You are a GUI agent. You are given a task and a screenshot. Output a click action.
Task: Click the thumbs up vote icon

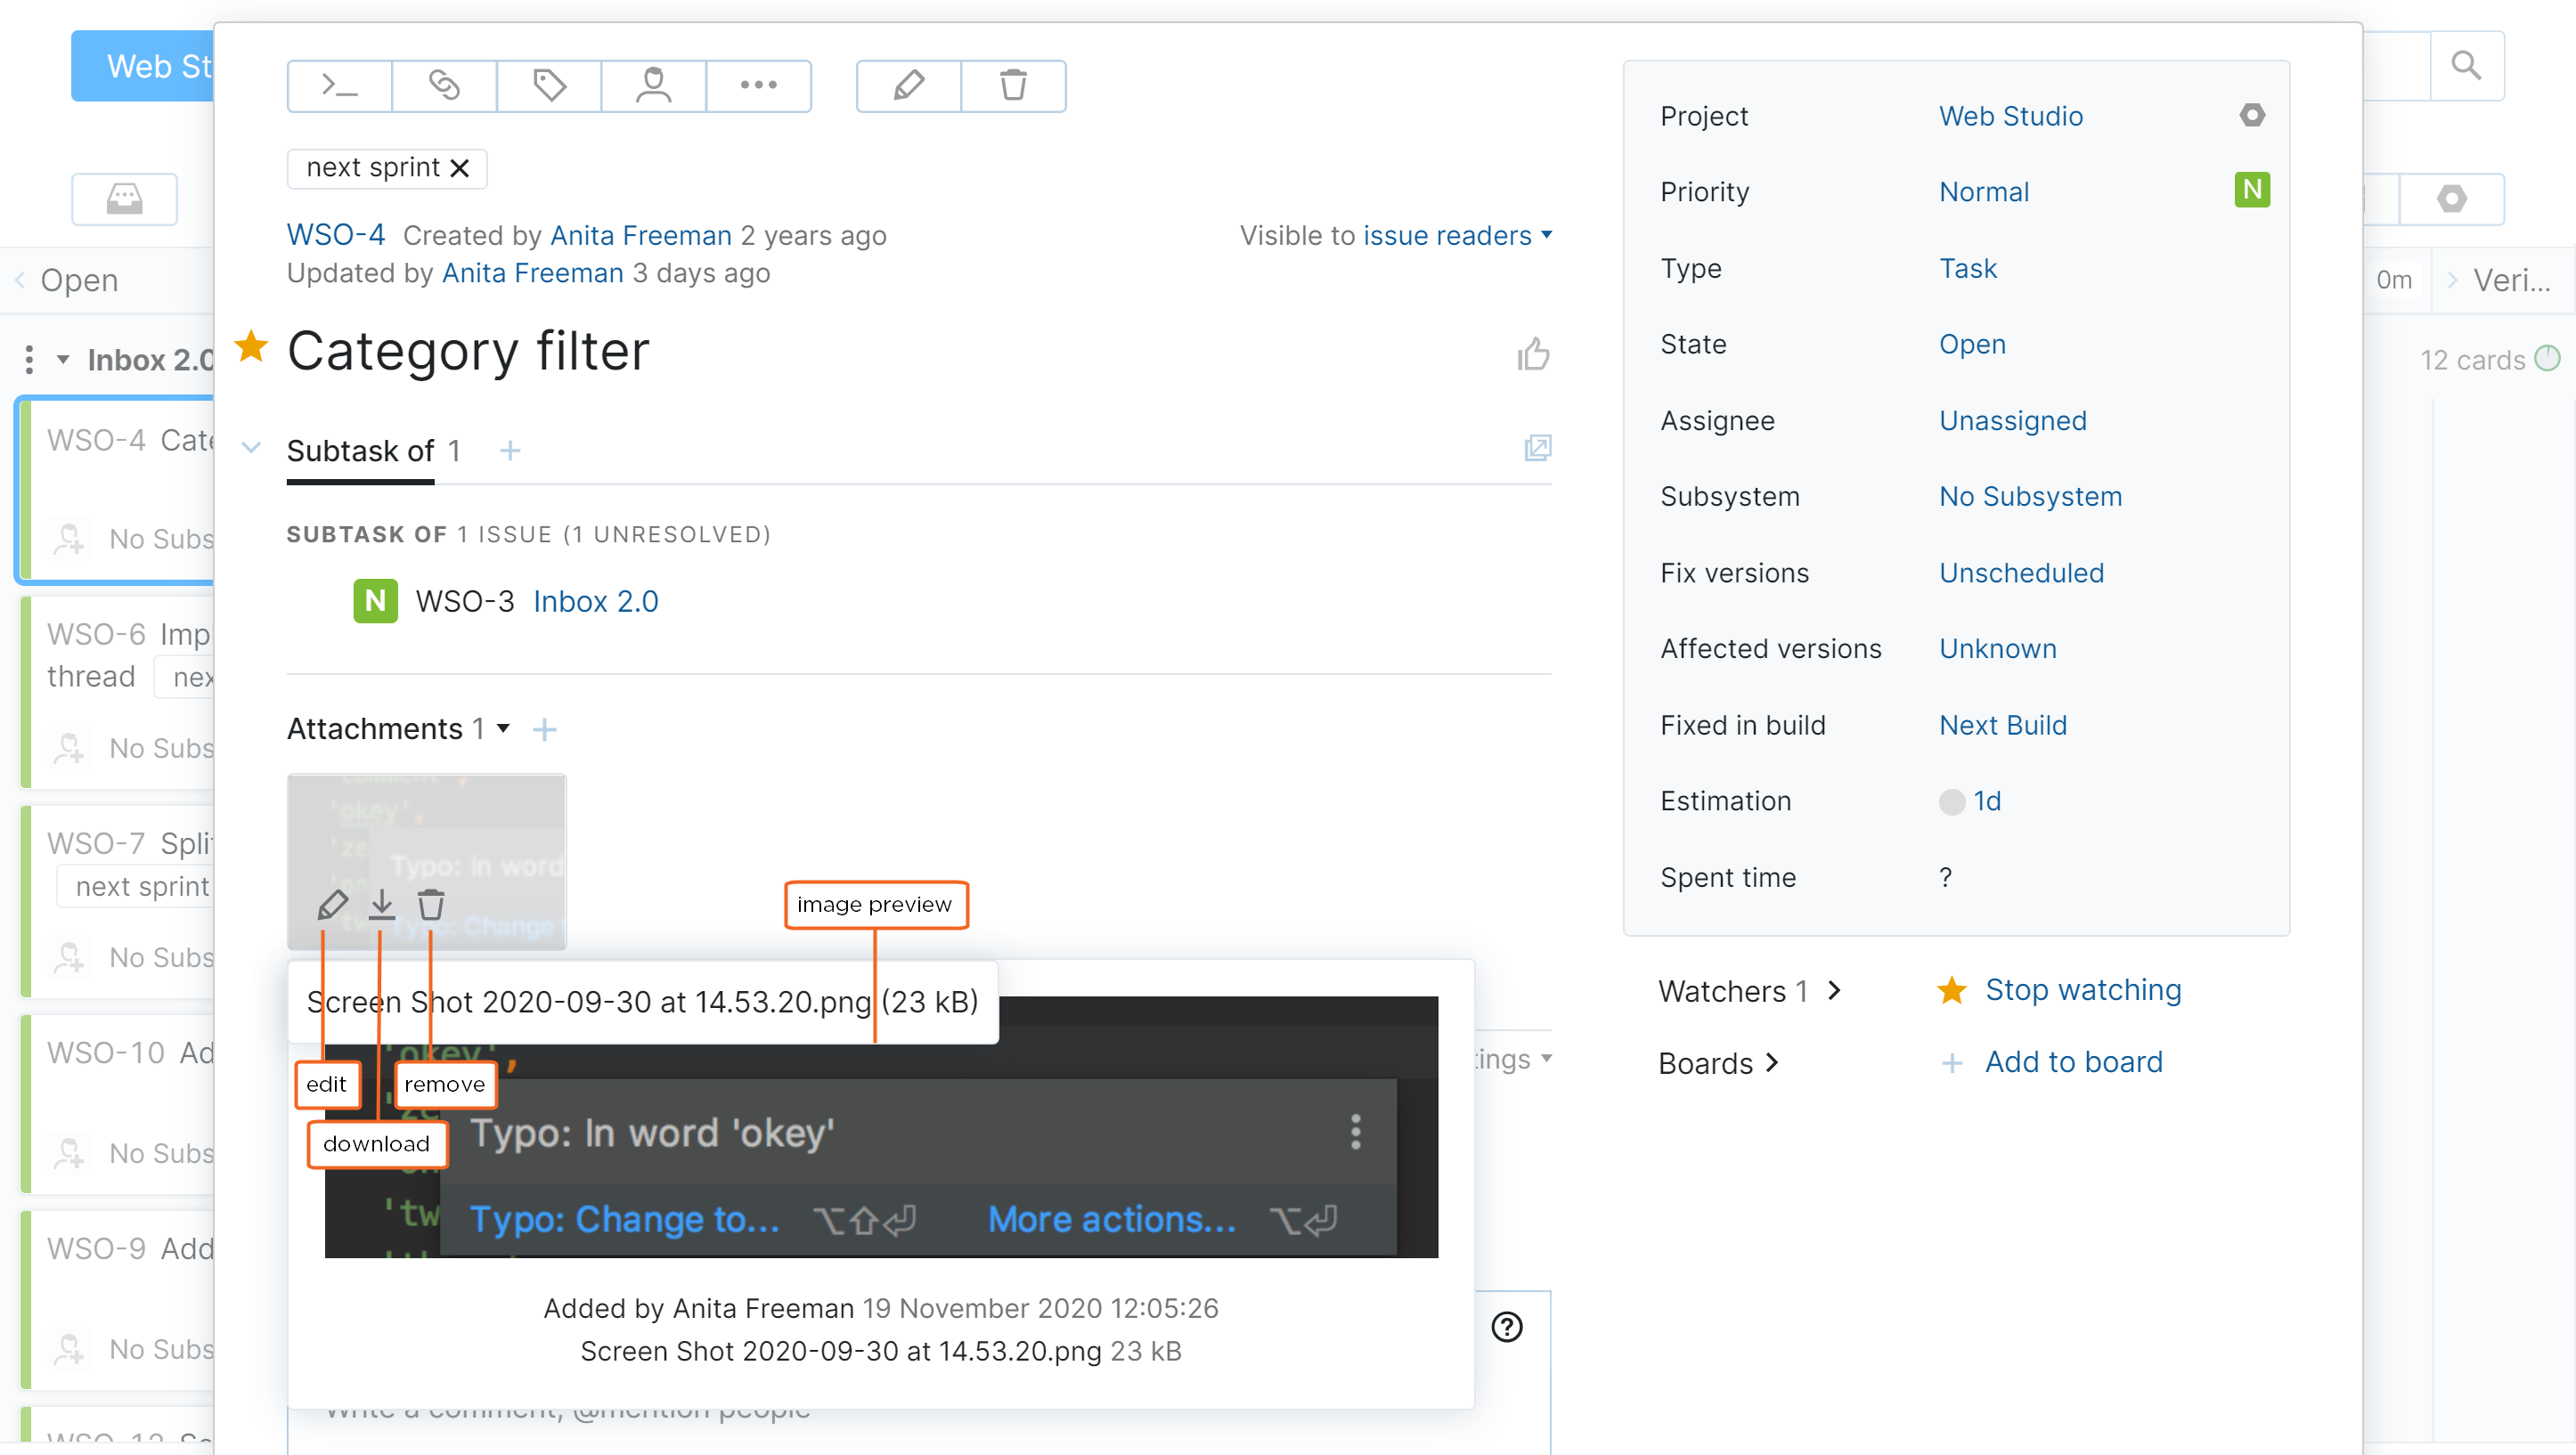[x=1532, y=354]
